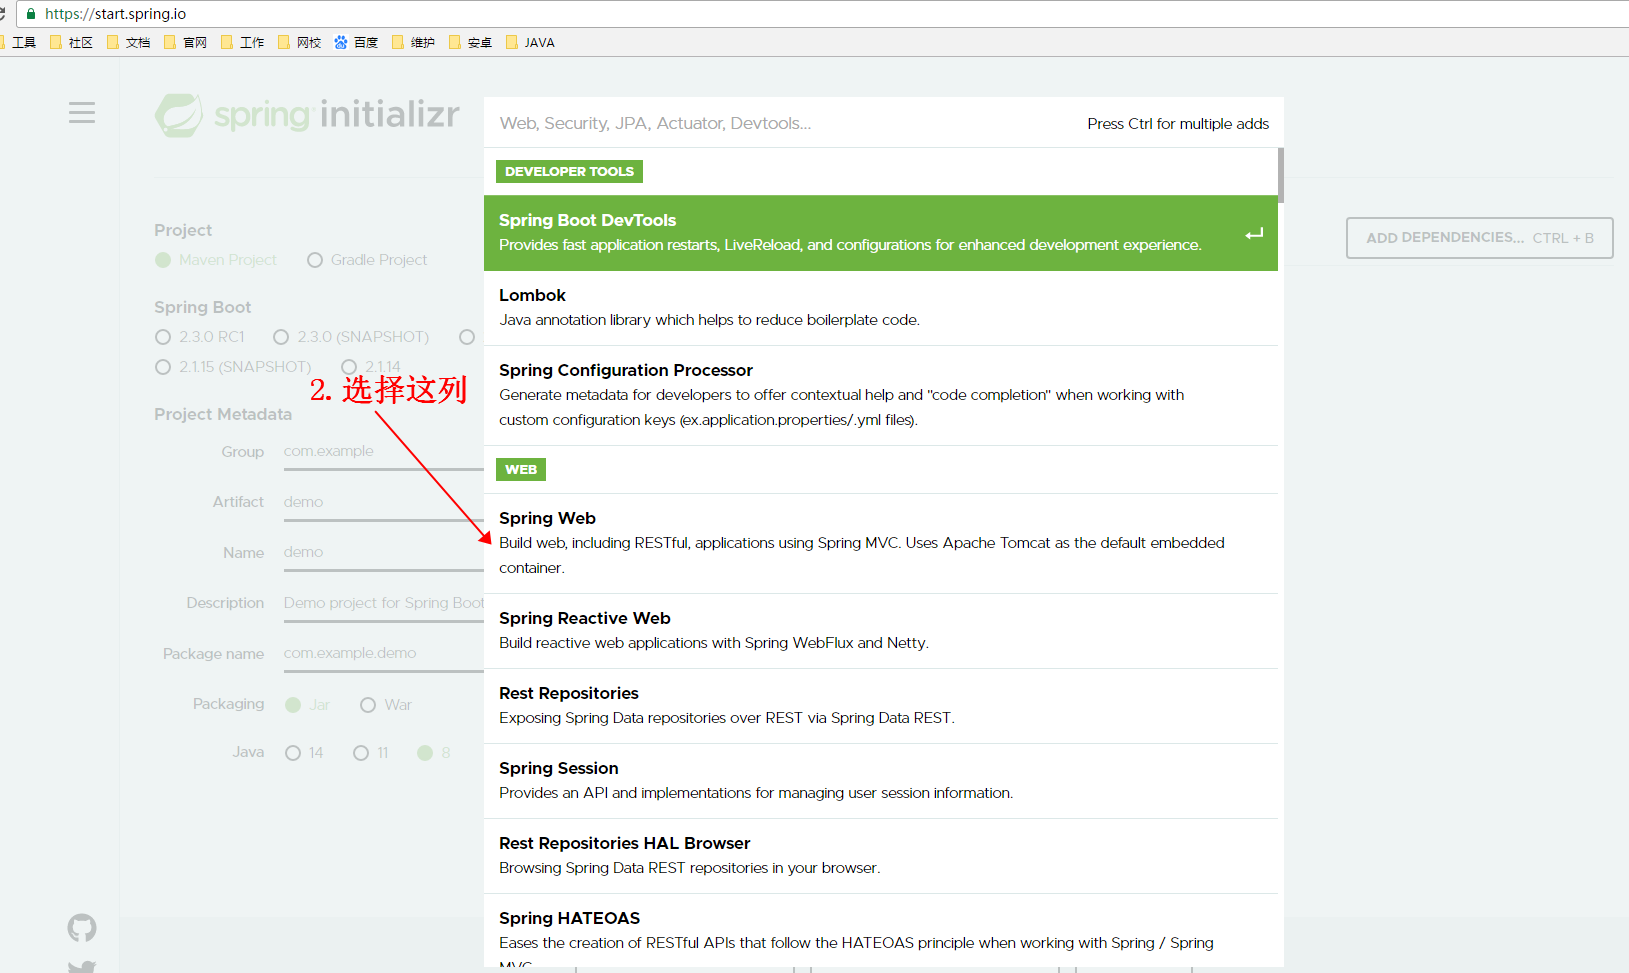Add the Spring Web dependency
Screen dimensions: 1629x973
(x=880, y=543)
